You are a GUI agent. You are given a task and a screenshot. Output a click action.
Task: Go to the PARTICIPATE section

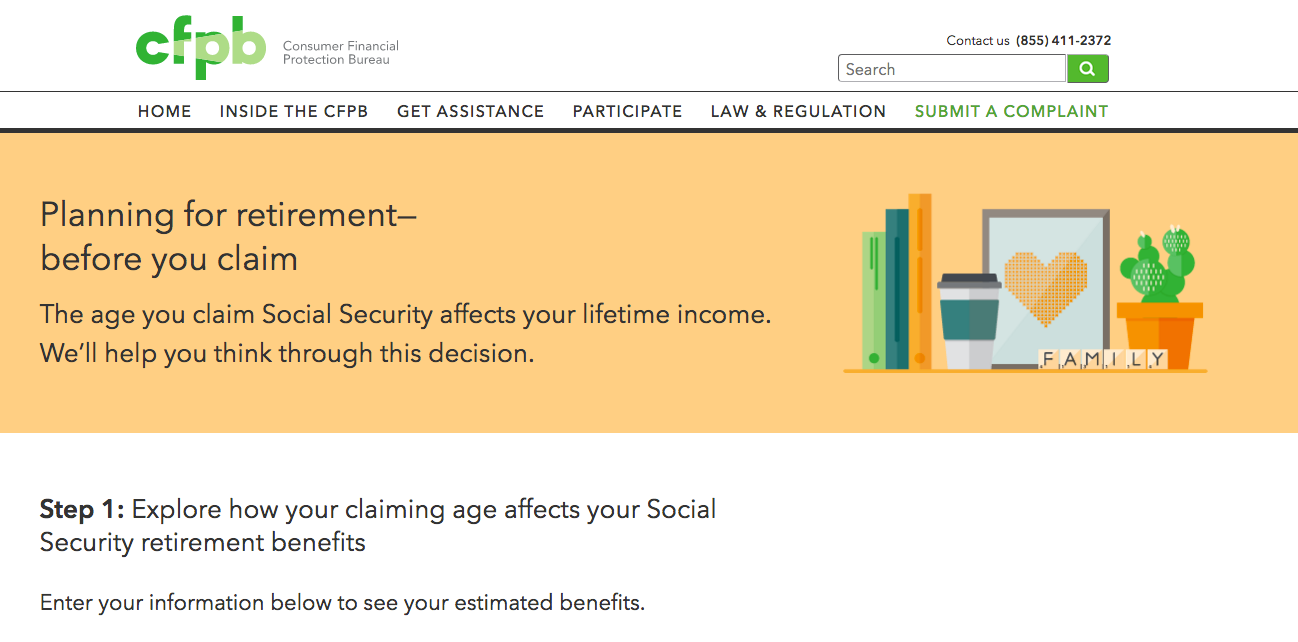pos(627,111)
